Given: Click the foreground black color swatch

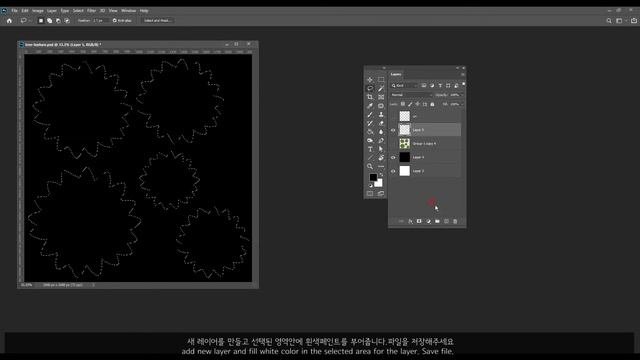Looking at the screenshot, I should pos(373,177).
